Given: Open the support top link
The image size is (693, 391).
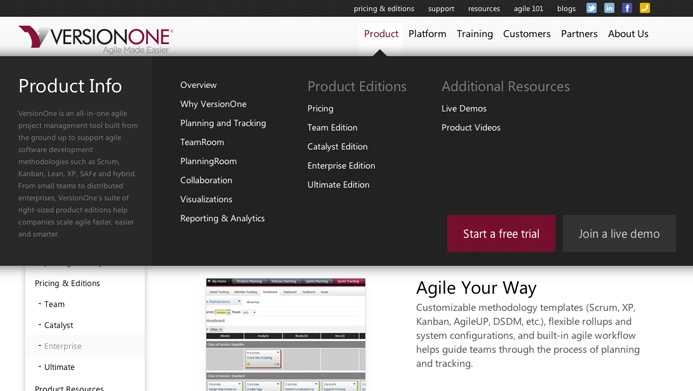Looking at the screenshot, I should [x=441, y=8].
